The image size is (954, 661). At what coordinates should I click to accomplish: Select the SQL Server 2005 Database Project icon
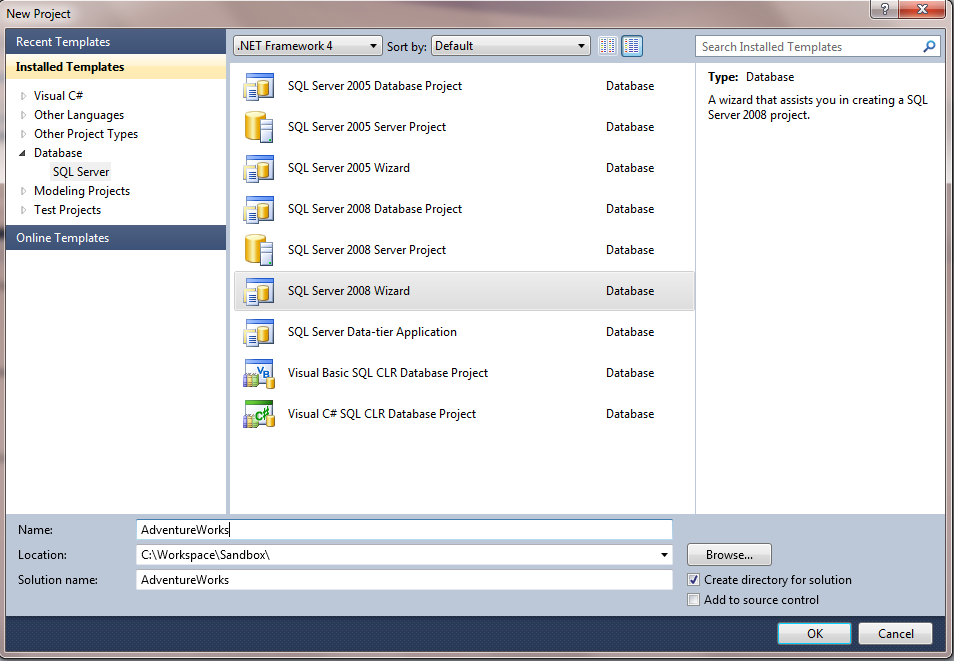(x=259, y=86)
